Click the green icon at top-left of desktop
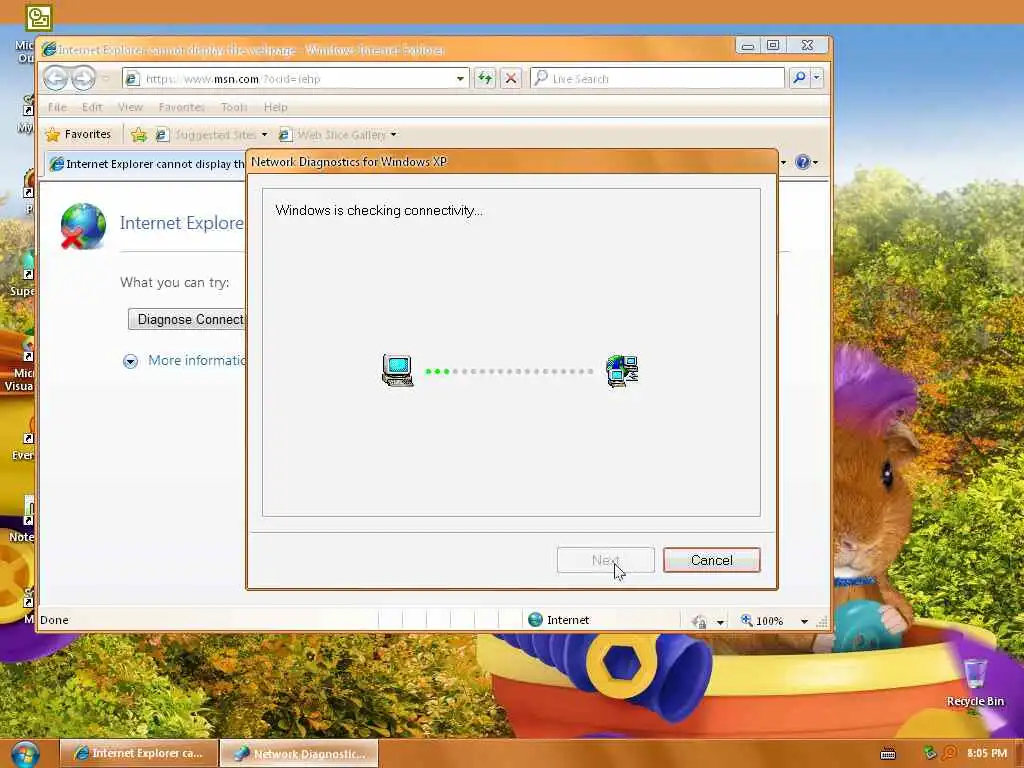 39,18
